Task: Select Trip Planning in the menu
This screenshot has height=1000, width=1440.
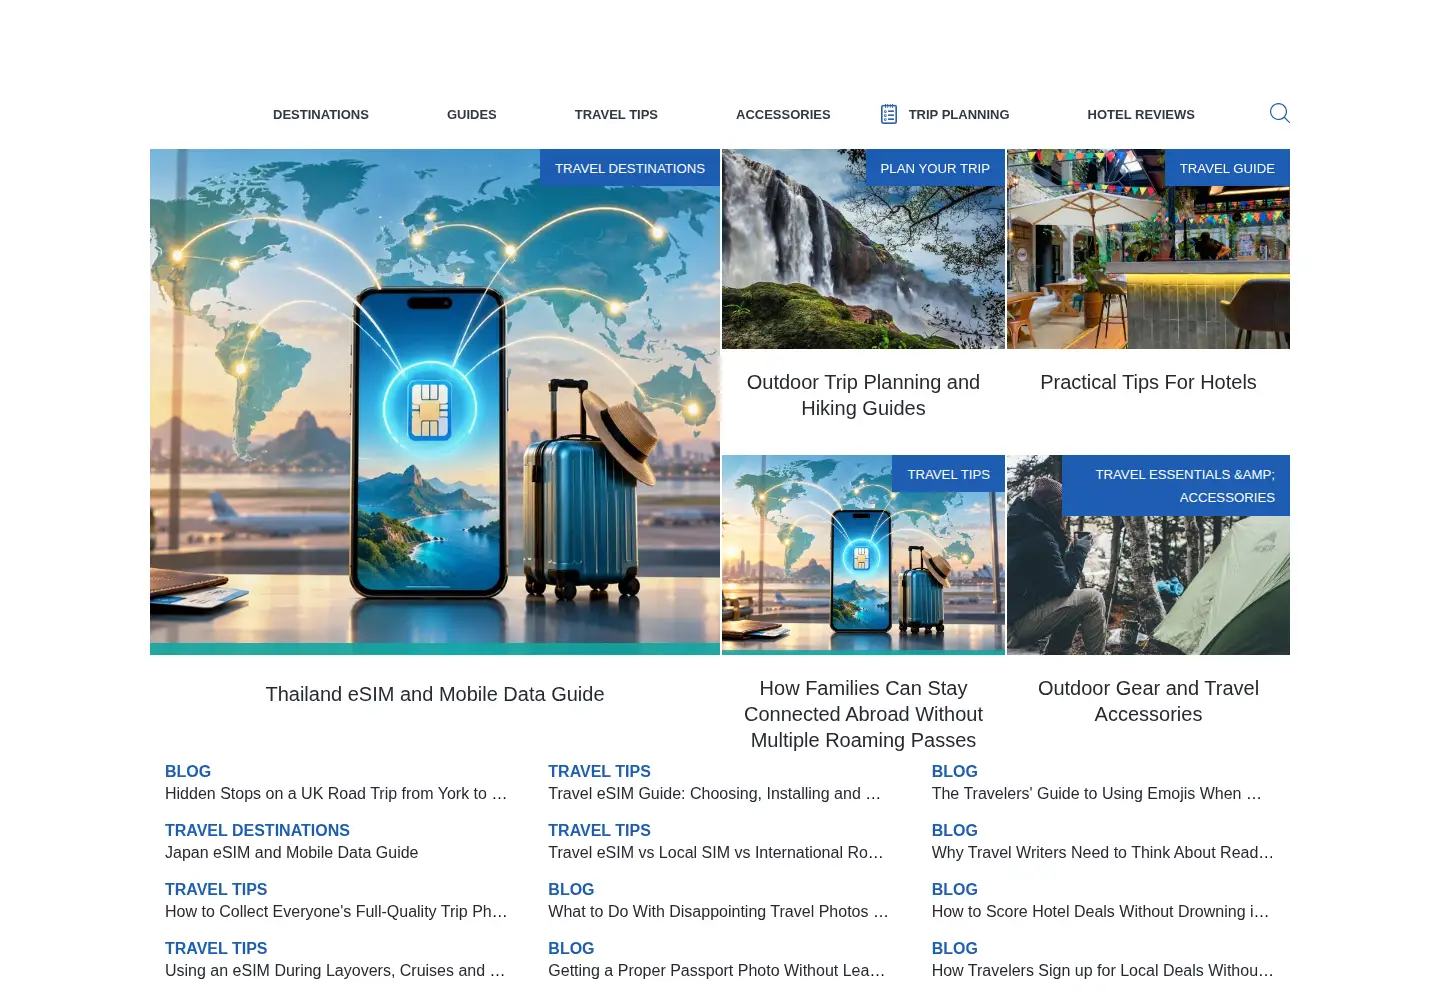Action: (x=958, y=115)
